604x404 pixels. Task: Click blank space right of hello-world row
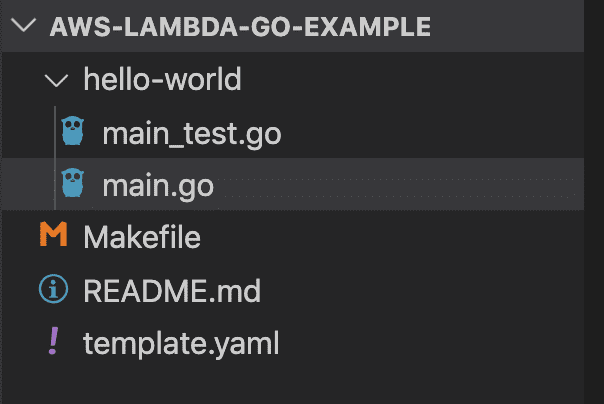[x=412, y=79]
